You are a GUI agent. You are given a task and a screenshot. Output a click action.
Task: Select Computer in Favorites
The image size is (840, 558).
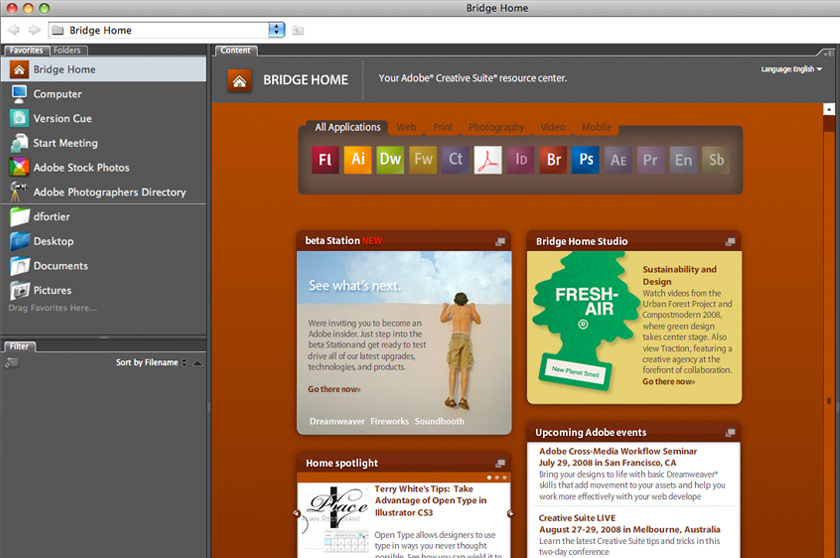[x=103, y=94]
